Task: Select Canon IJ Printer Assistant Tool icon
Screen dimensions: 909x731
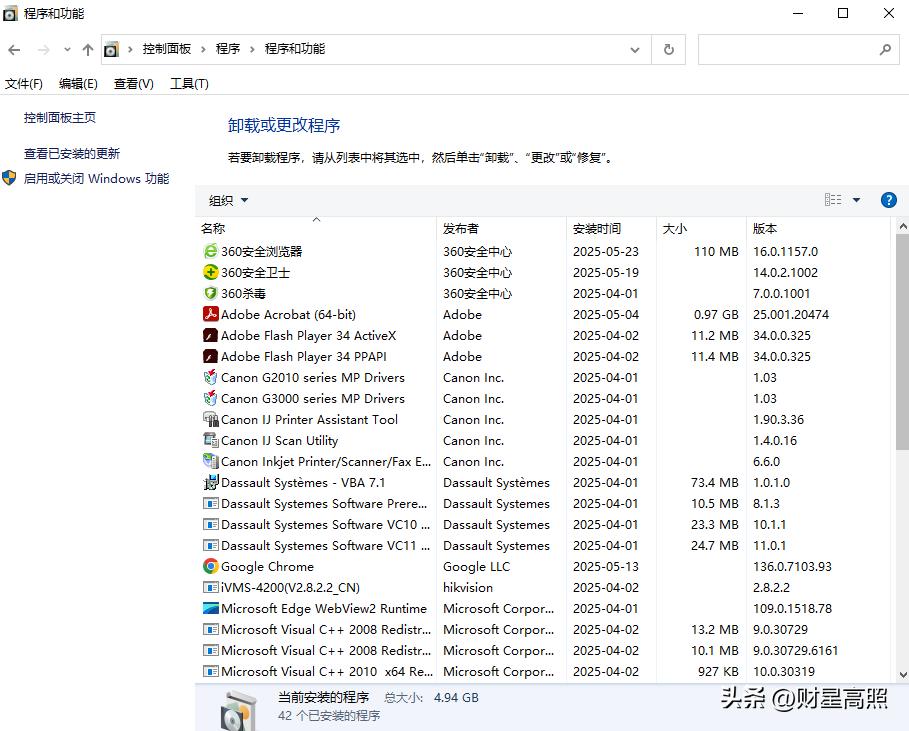Action: [210, 419]
